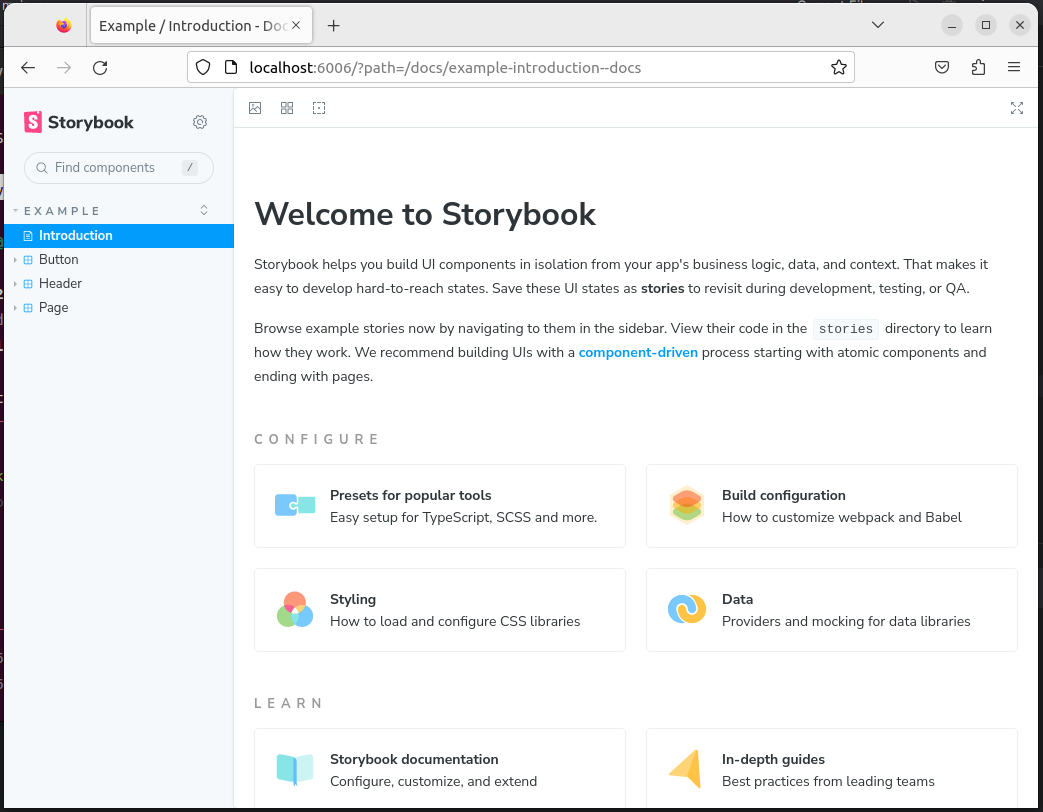Bookmark this page with the star
This screenshot has width=1043, height=812.
(x=838, y=67)
